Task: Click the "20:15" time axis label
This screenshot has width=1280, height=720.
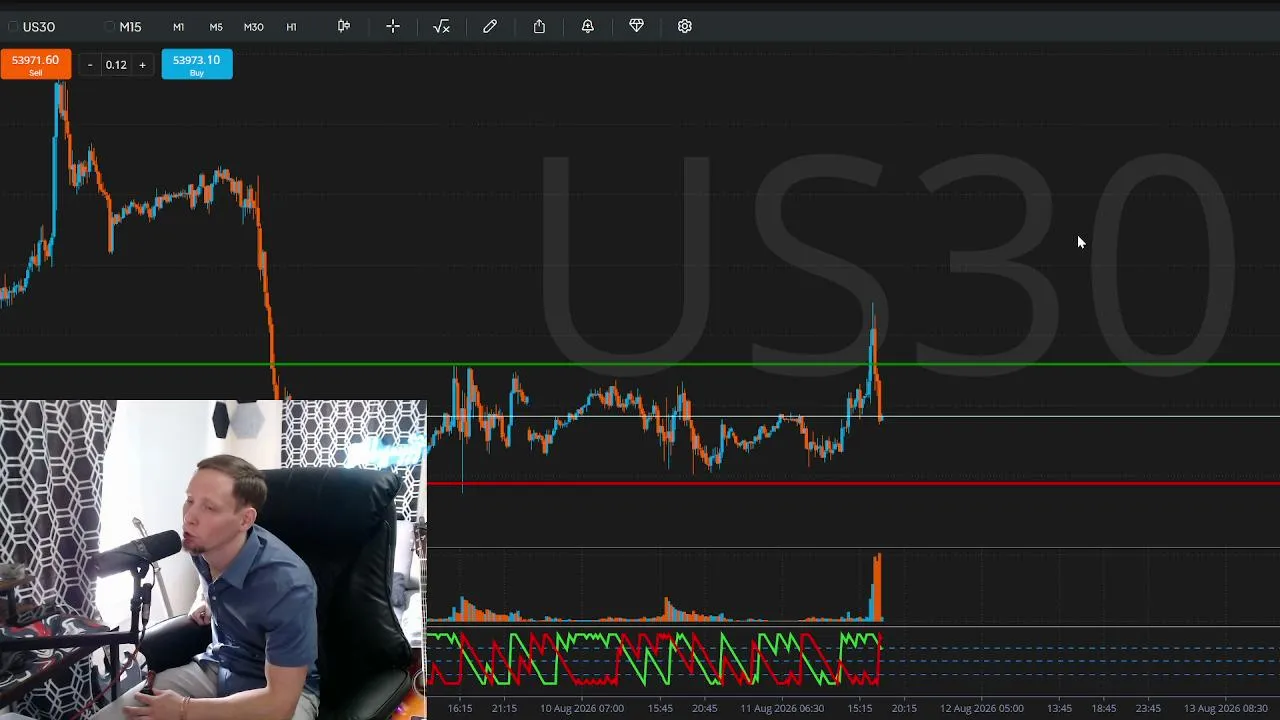Action: coord(904,708)
